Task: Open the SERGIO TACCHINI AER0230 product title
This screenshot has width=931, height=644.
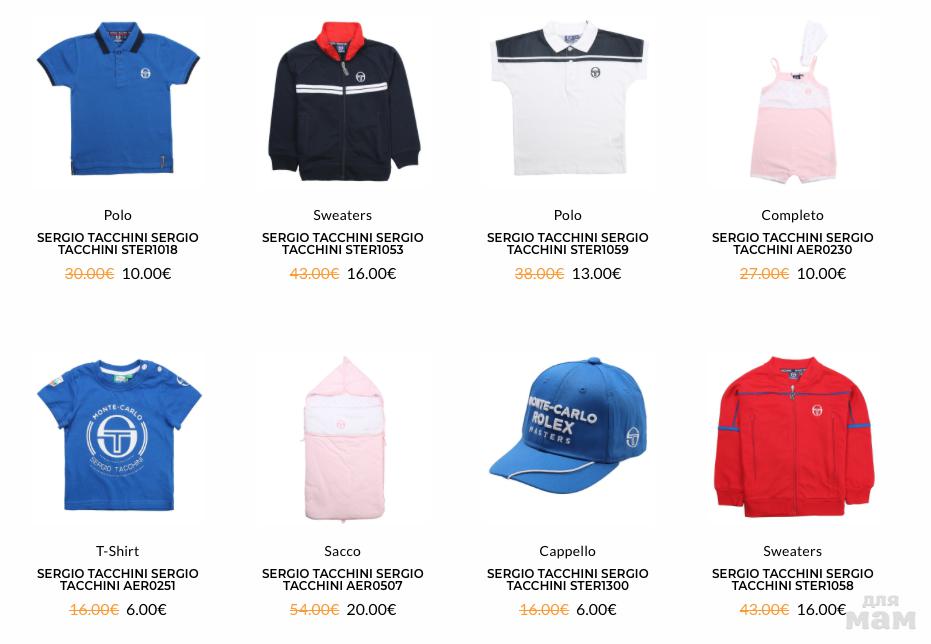Action: point(793,243)
